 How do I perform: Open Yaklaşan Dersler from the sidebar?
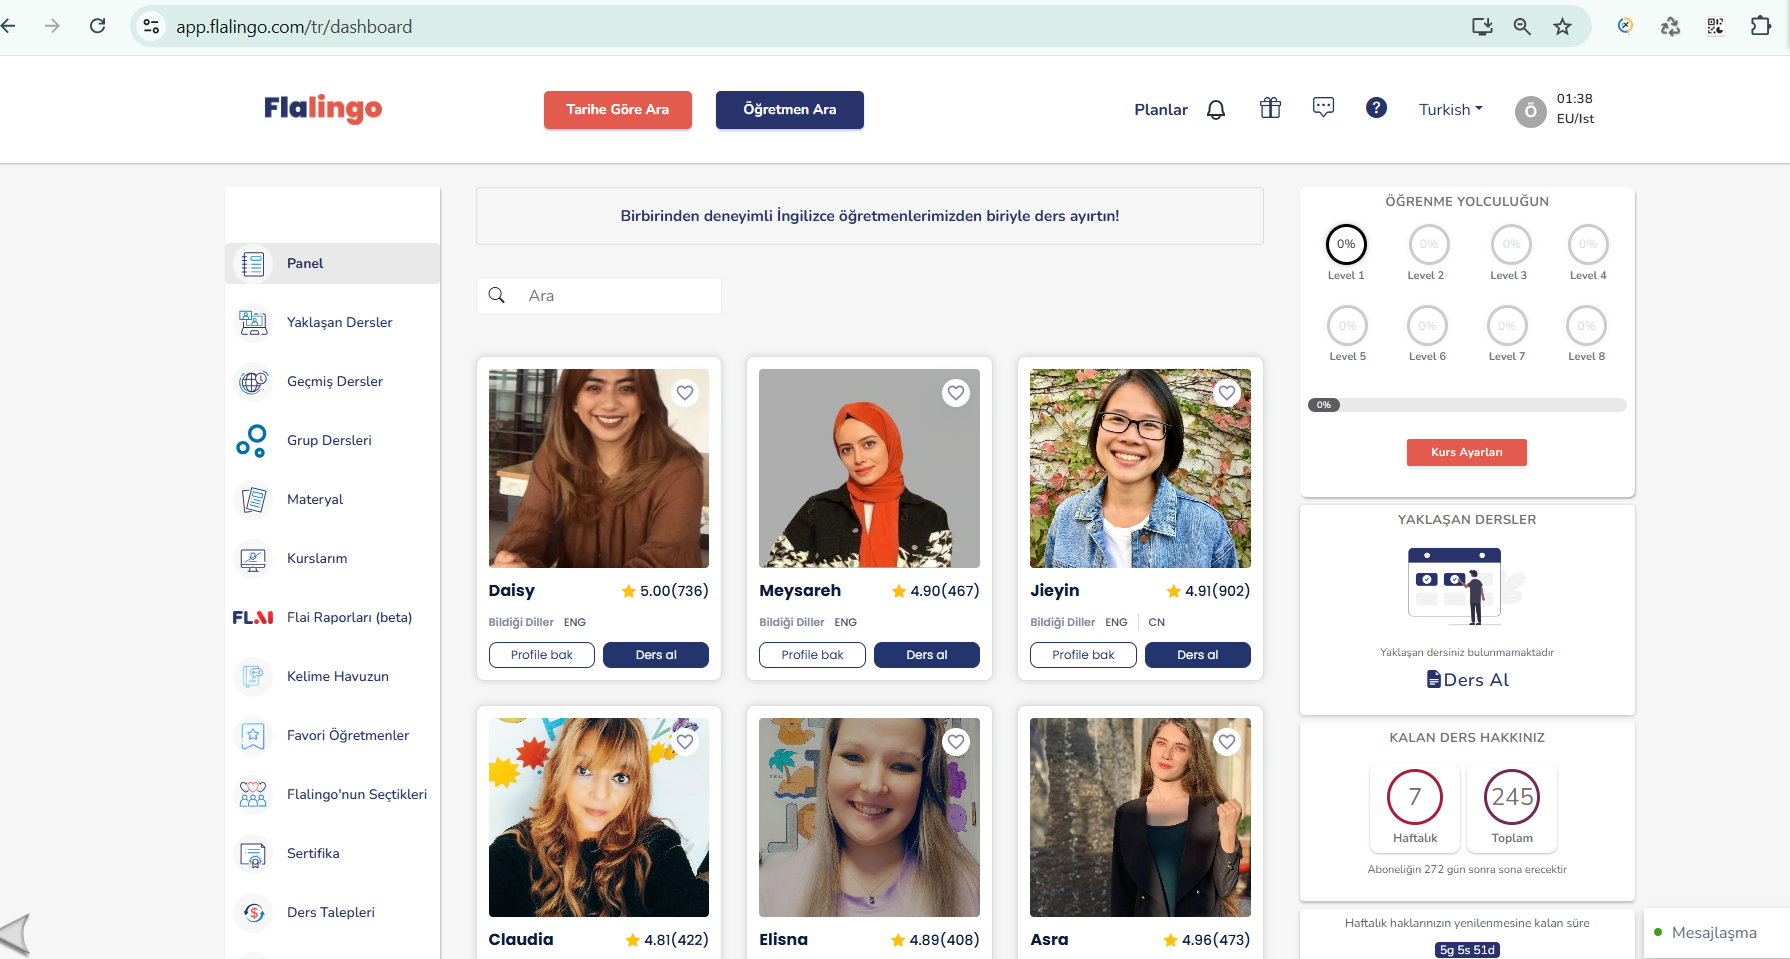pyautogui.click(x=333, y=322)
